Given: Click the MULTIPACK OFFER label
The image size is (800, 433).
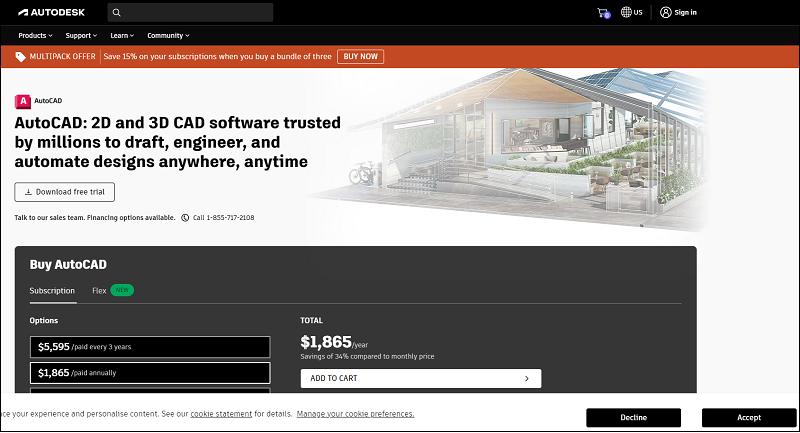Looking at the screenshot, I should [x=62, y=57].
